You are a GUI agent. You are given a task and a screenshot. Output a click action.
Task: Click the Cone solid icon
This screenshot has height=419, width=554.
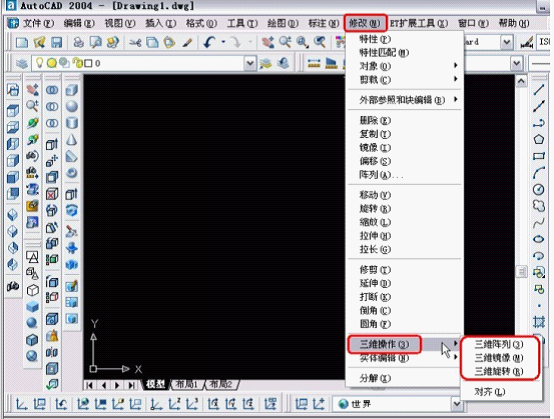pos(72,140)
